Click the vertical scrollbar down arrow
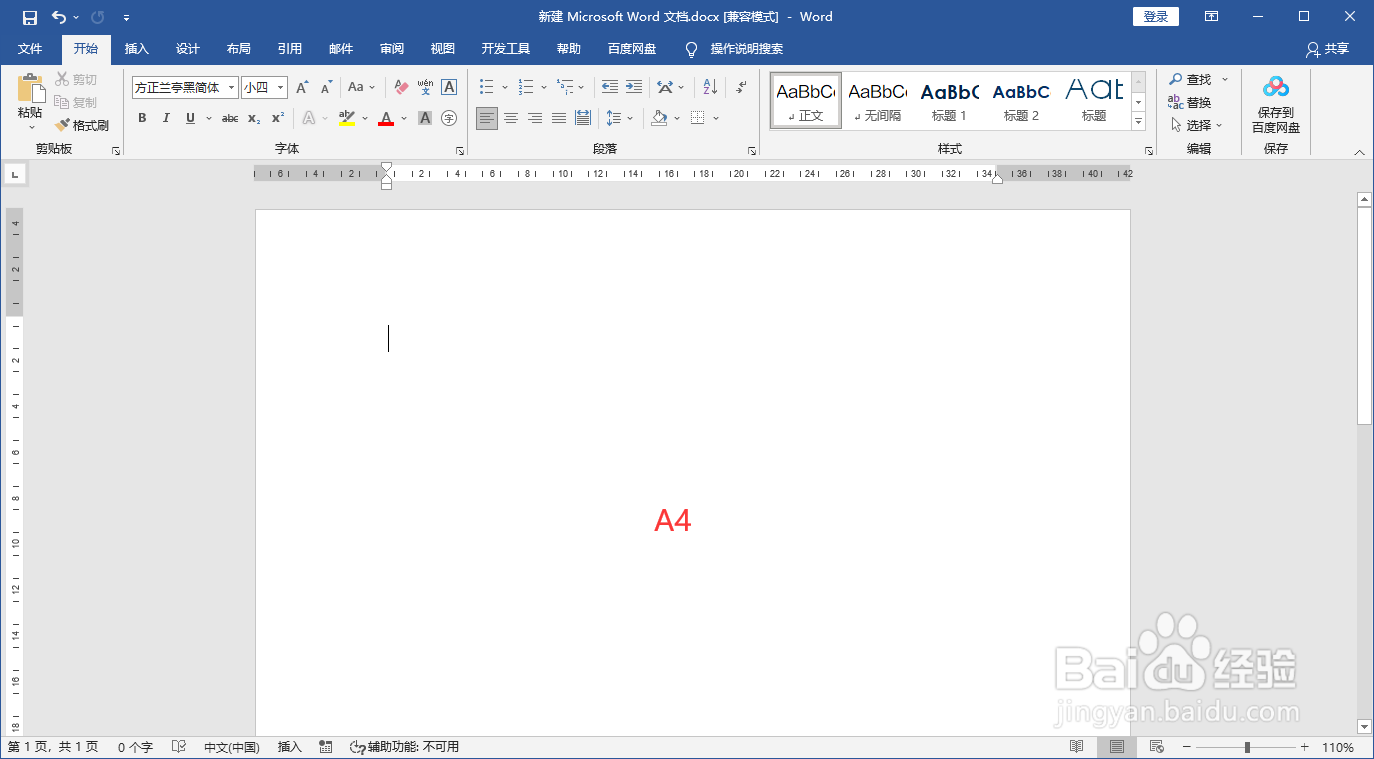 click(x=1364, y=726)
